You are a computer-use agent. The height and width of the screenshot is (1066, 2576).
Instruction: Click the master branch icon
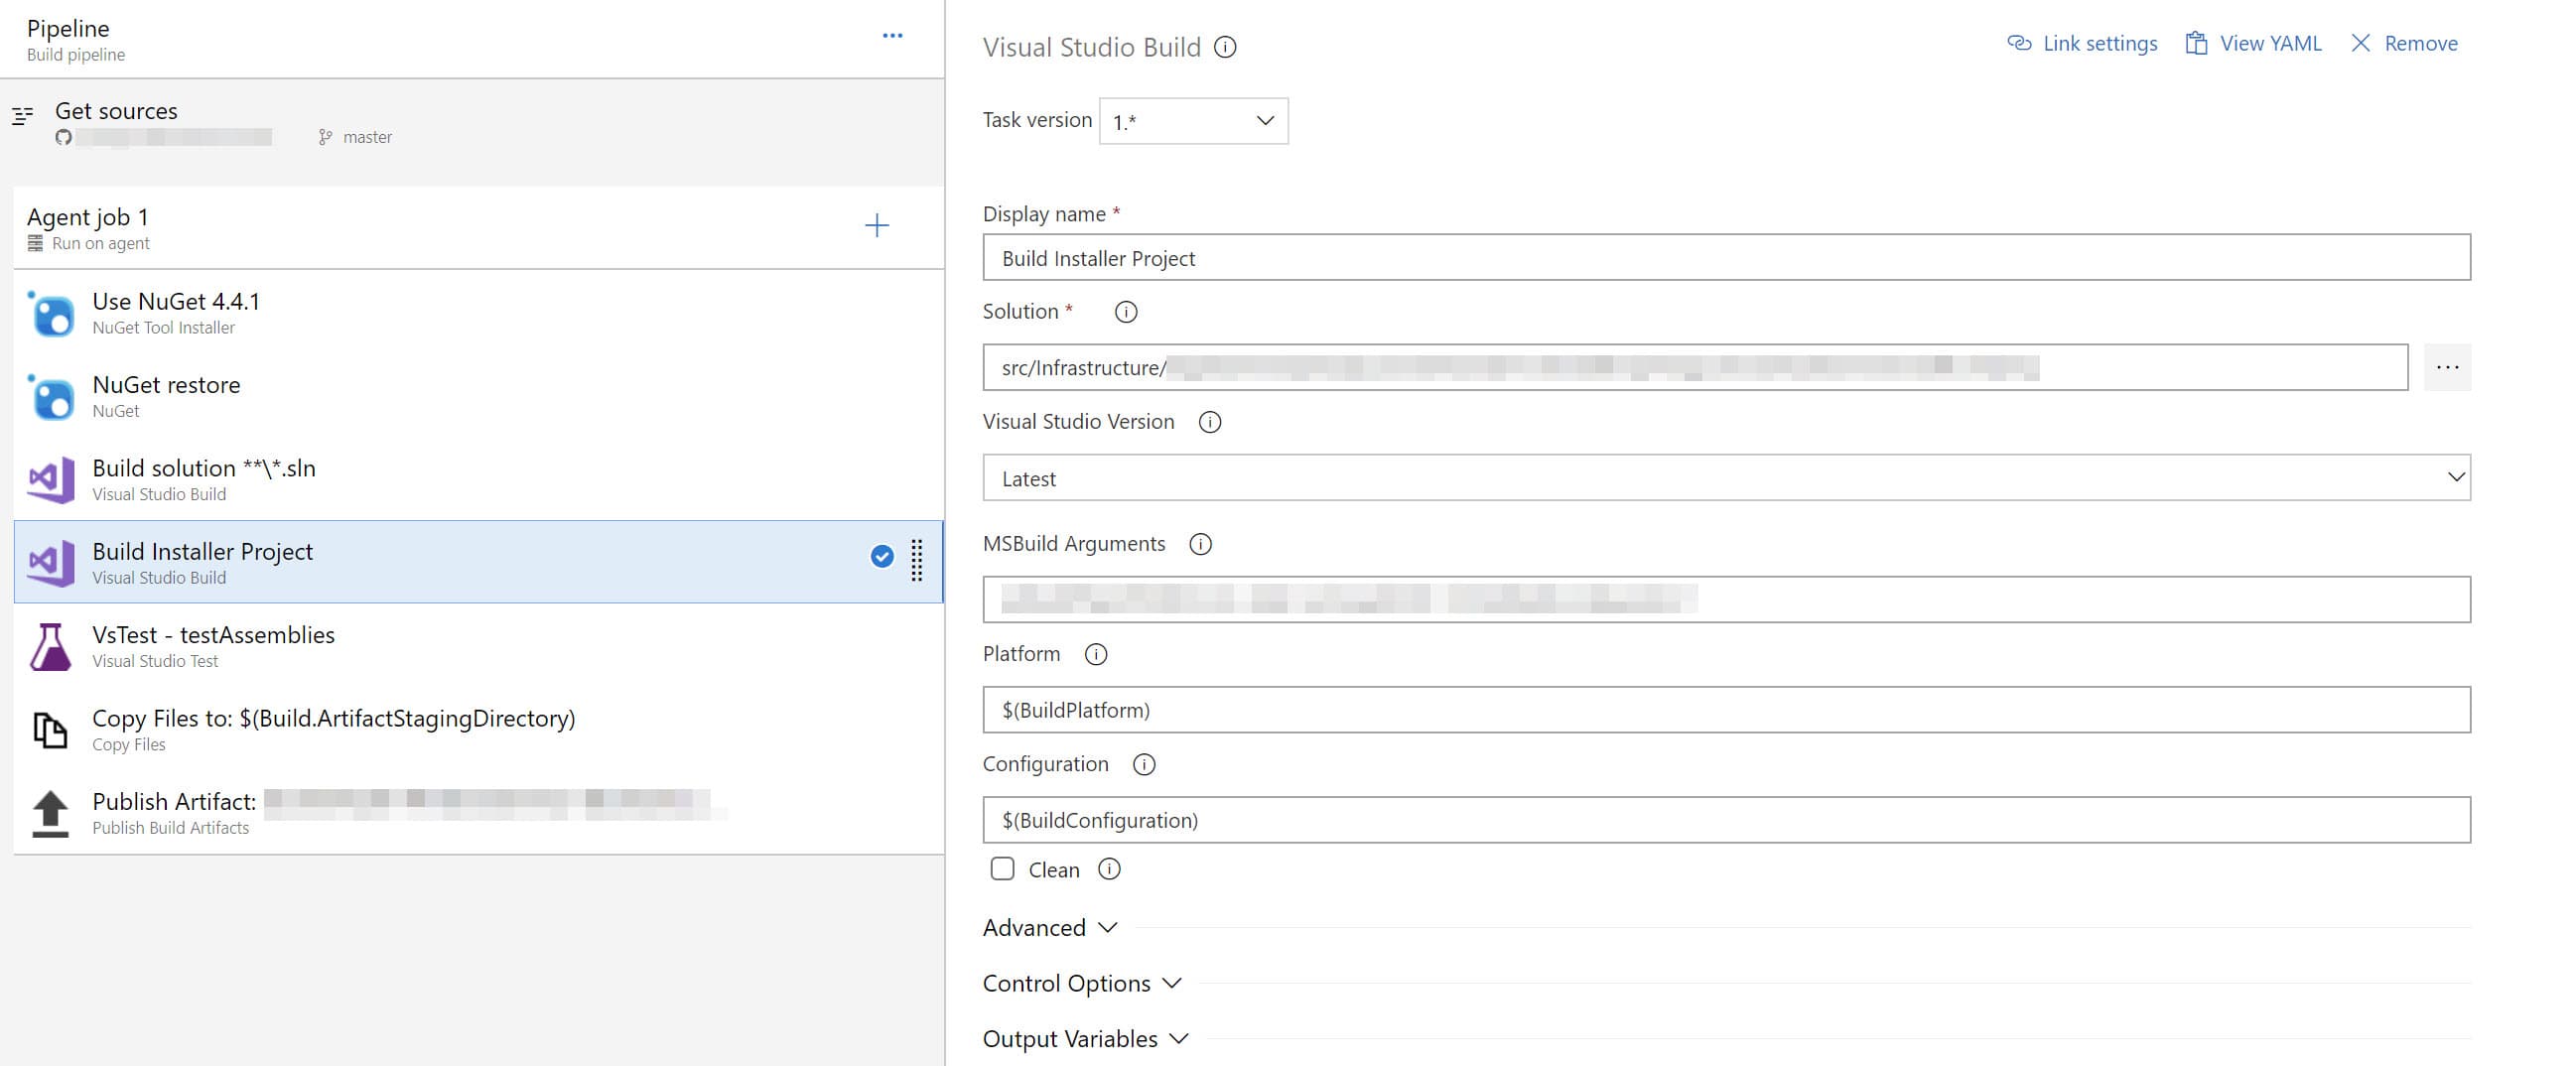[x=325, y=137]
